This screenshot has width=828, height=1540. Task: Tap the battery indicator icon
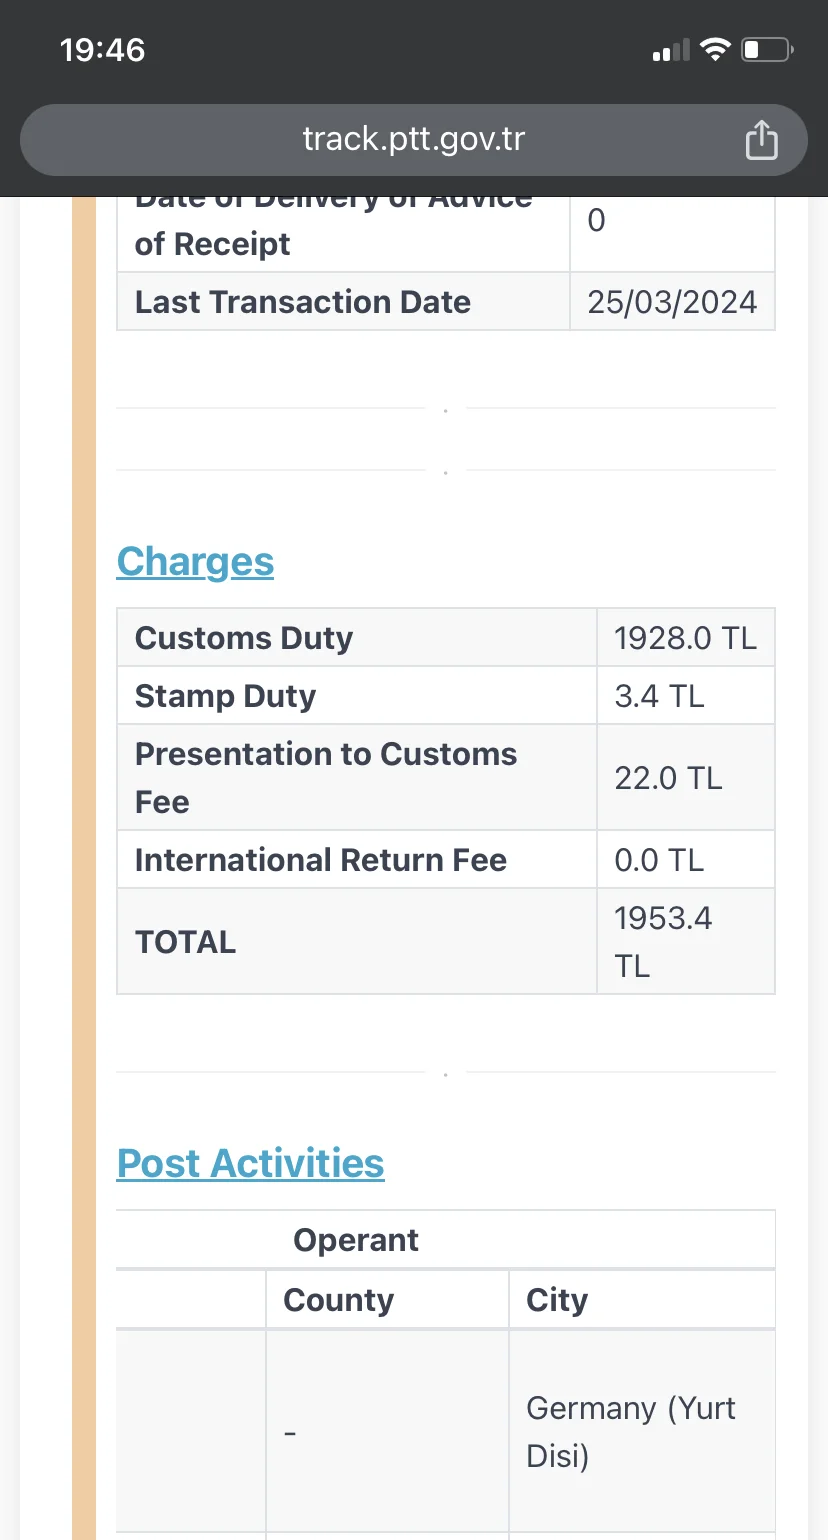[766, 49]
